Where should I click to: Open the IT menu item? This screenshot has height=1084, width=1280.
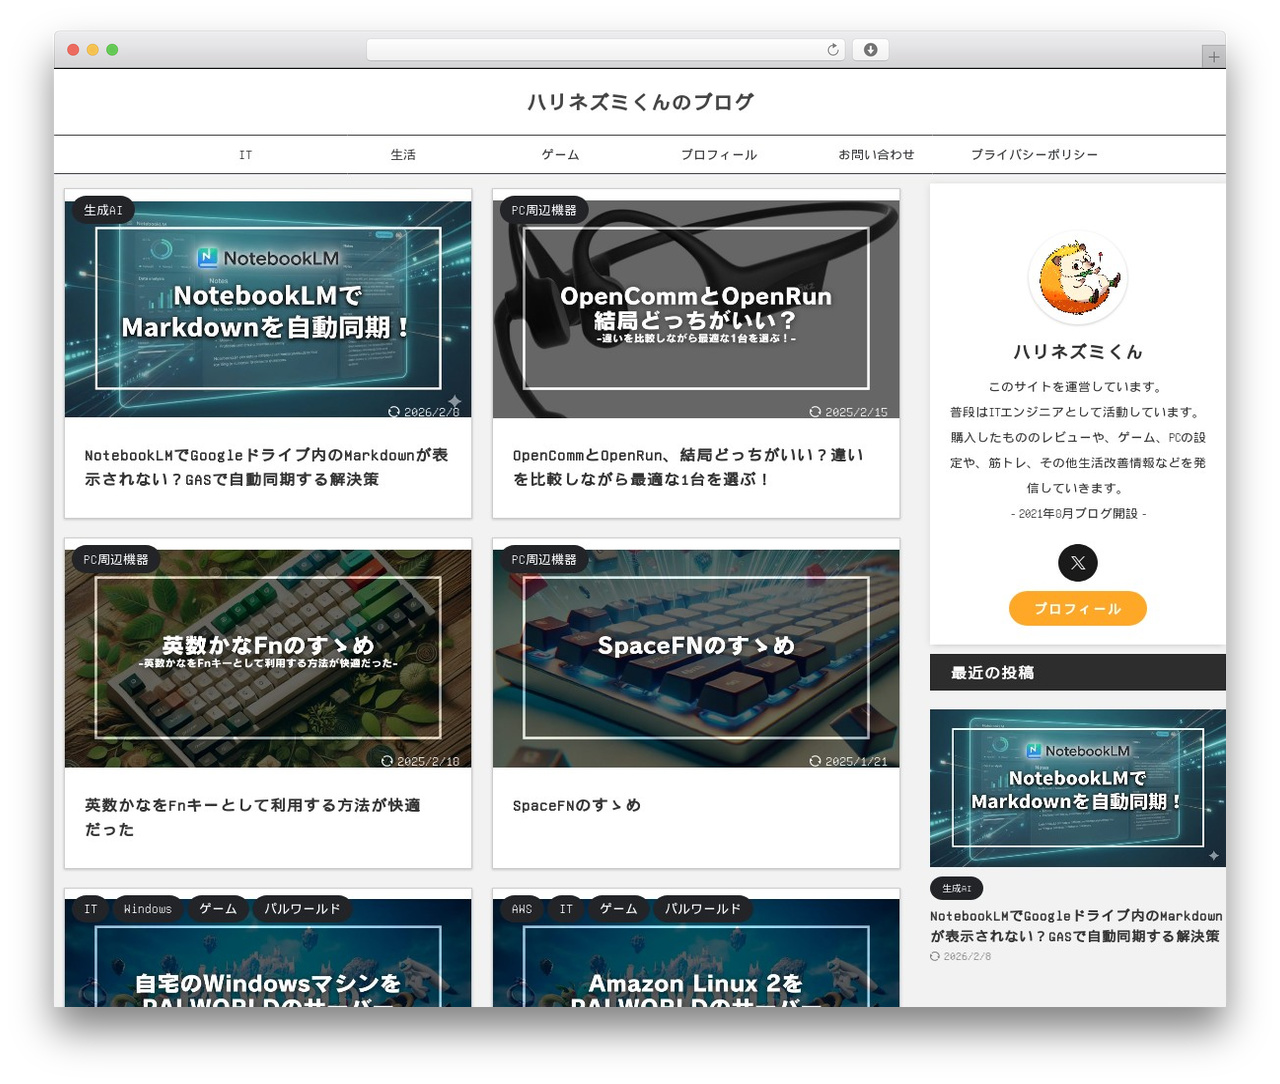[x=246, y=155]
